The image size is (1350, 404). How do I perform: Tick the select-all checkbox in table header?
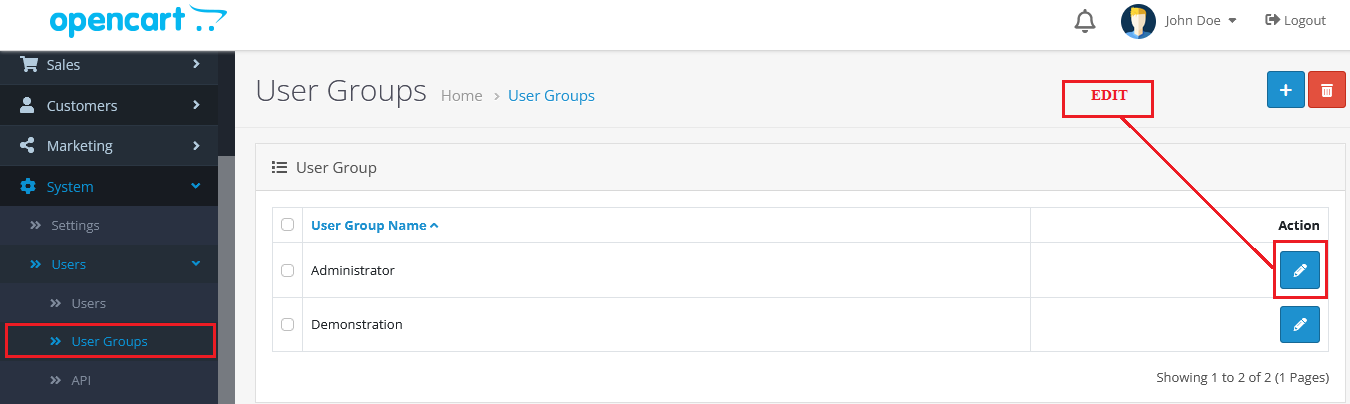[288, 225]
